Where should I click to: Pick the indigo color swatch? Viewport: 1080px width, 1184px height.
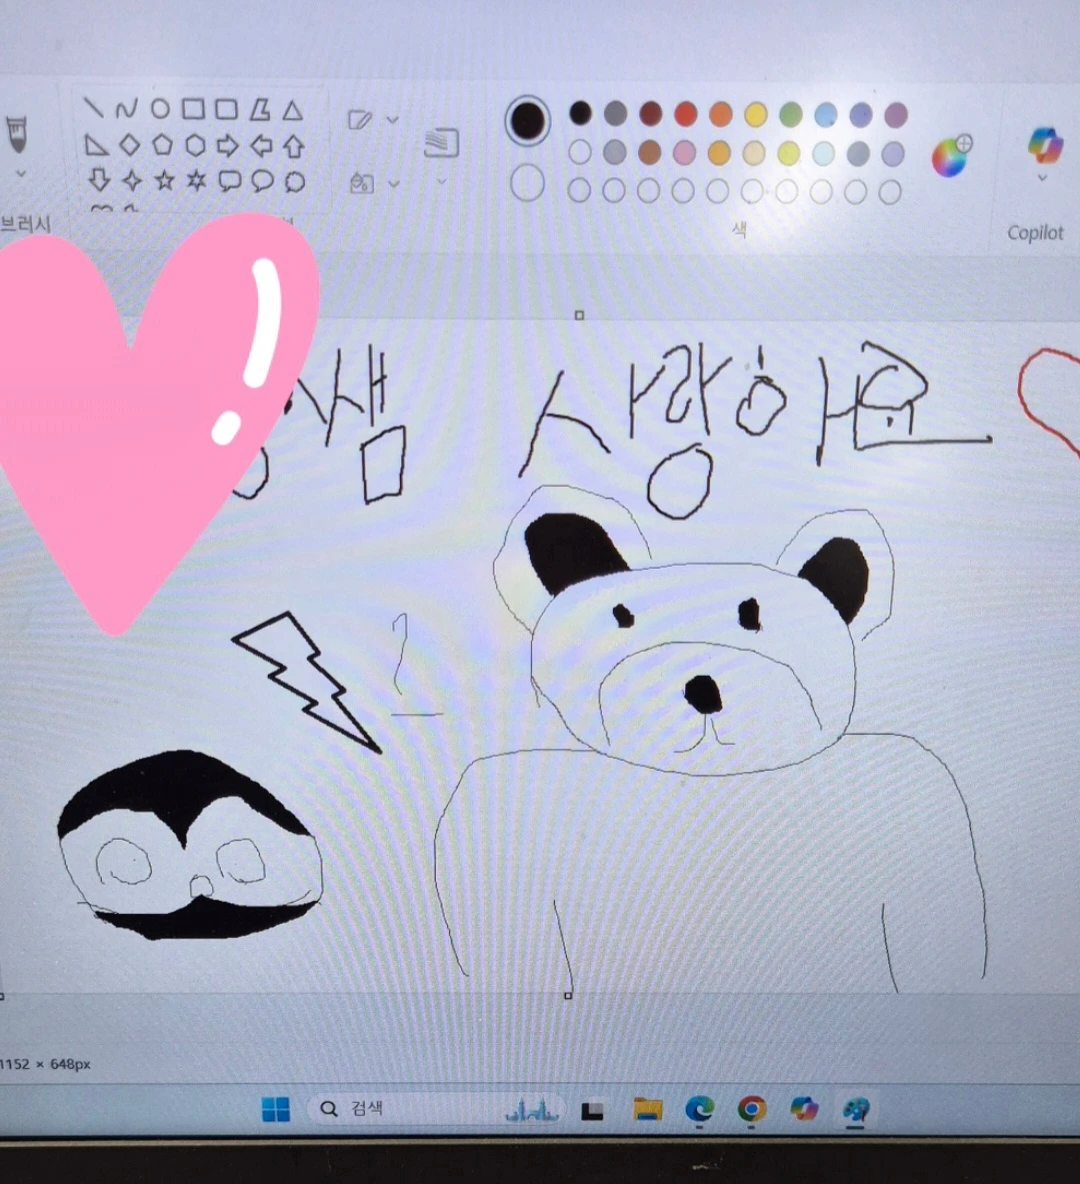click(x=861, y=115)
